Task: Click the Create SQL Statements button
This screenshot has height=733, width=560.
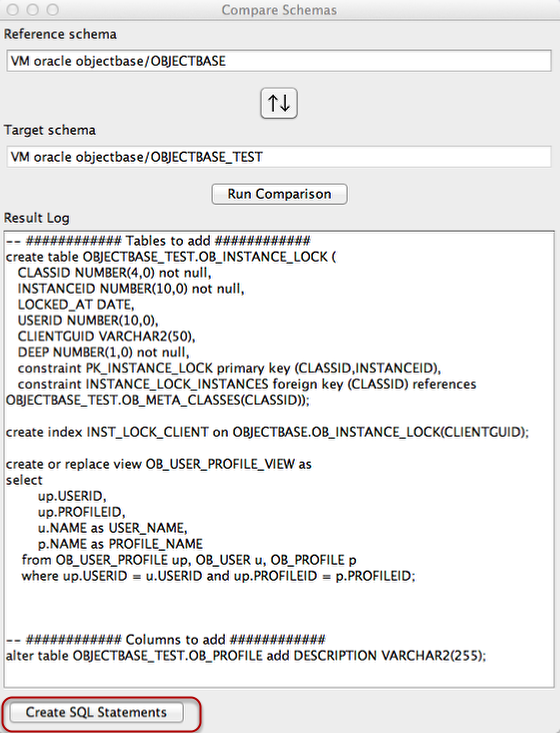Action: (x=96, y=712)
